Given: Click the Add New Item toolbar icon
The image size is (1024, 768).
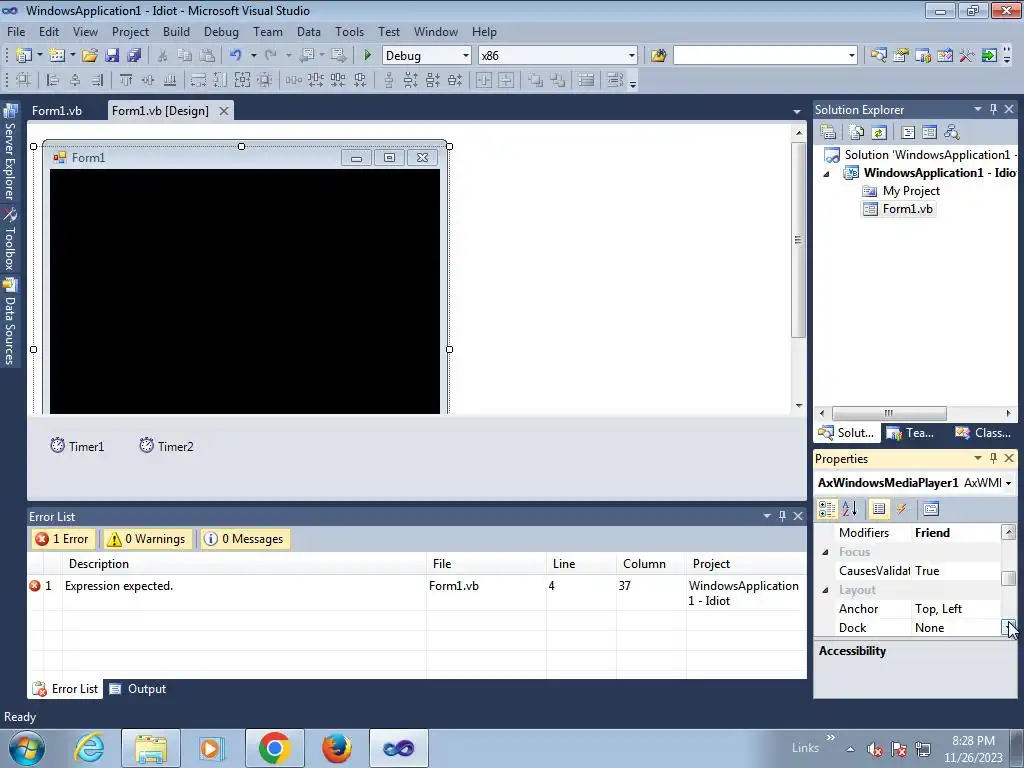Looking at the screenshot, I should click(x=57, y=56).
